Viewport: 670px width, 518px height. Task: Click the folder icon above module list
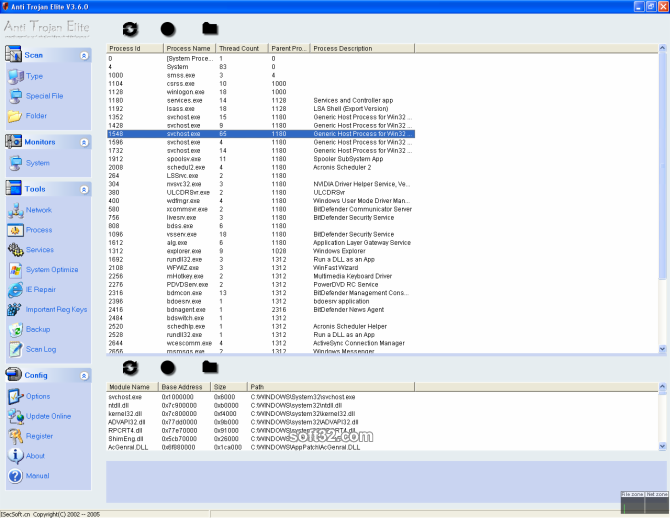(210, 367)
